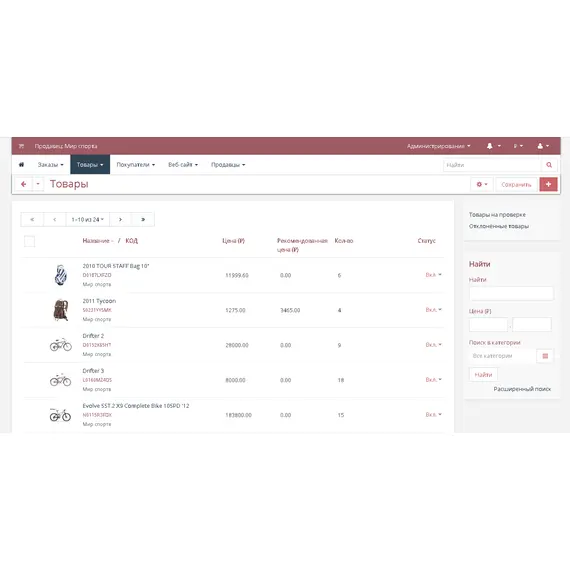Open product Drifter 3

pos(93,371)
